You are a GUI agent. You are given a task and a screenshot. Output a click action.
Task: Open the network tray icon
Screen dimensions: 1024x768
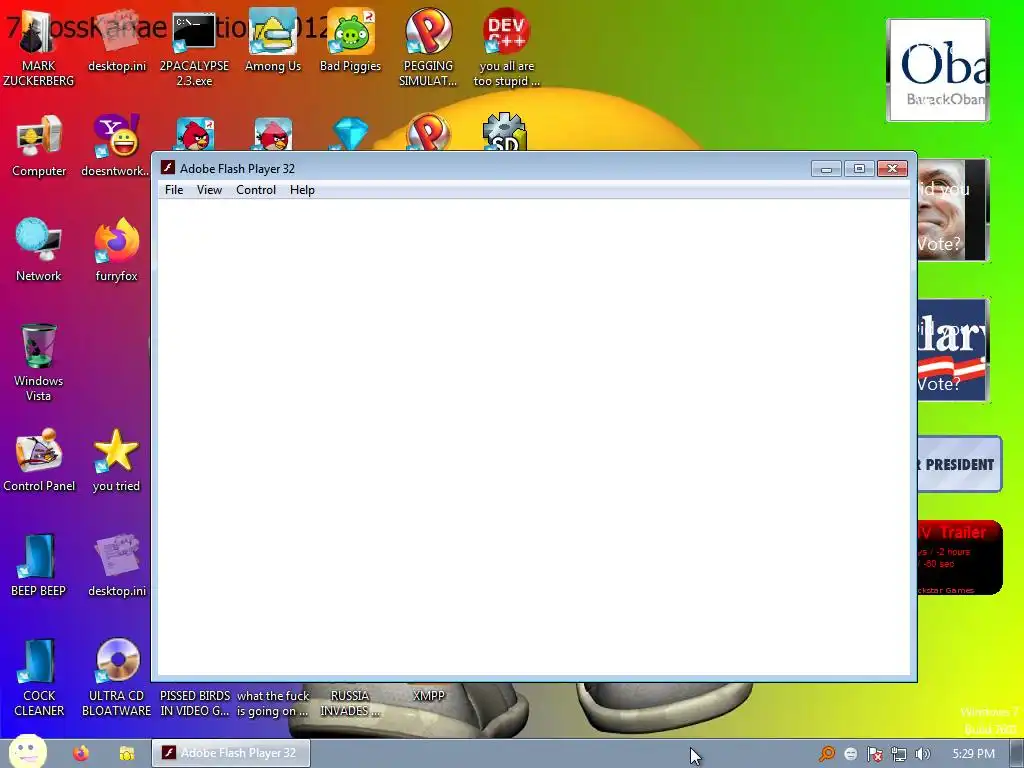899,754
